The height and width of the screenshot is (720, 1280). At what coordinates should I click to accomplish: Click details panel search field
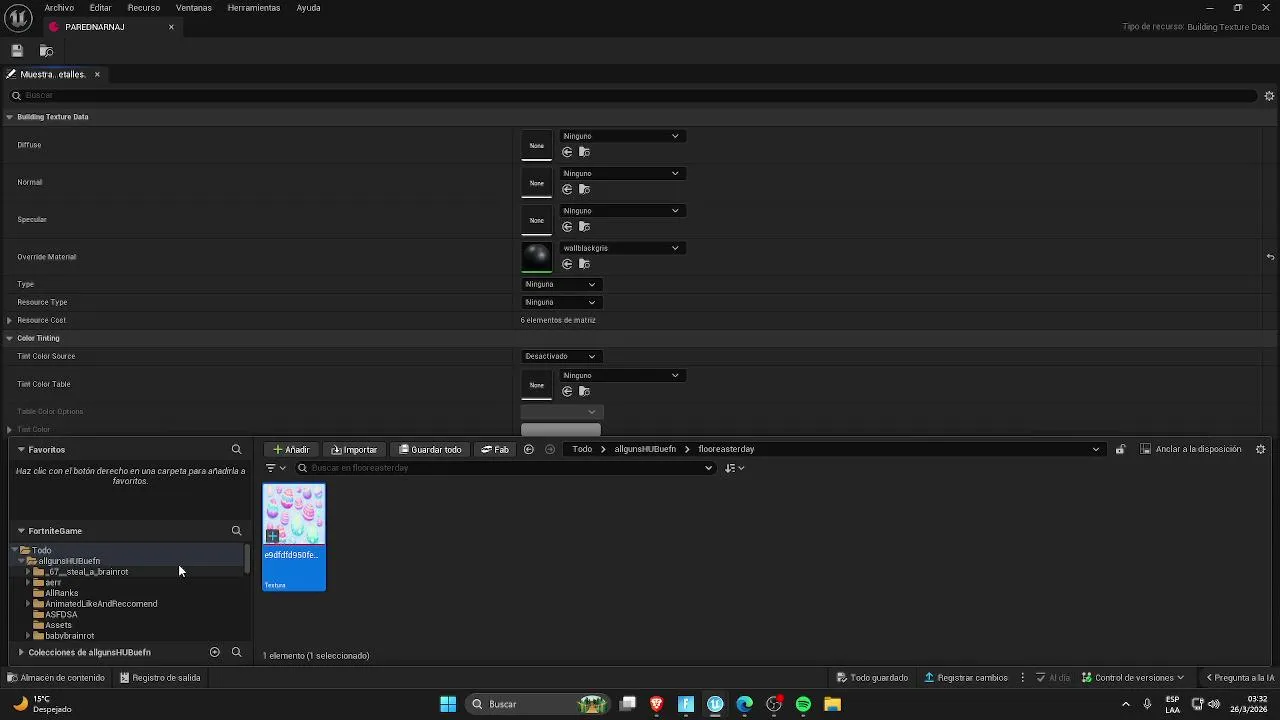coord(635,96)
